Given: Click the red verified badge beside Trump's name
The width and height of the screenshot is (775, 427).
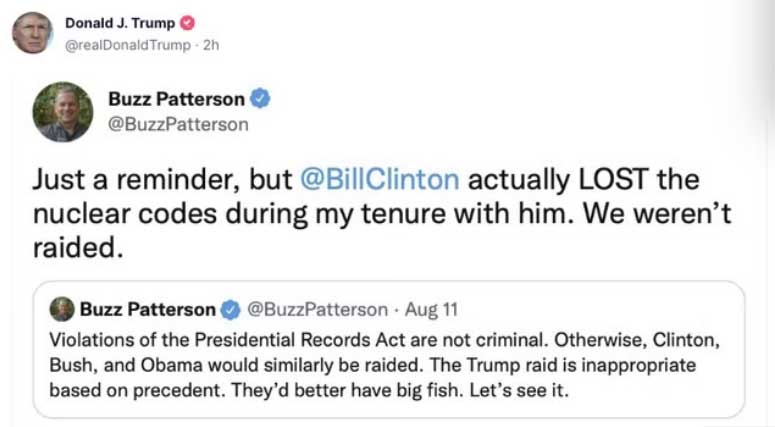Looking at the screenshot, I should click(187, 23).
